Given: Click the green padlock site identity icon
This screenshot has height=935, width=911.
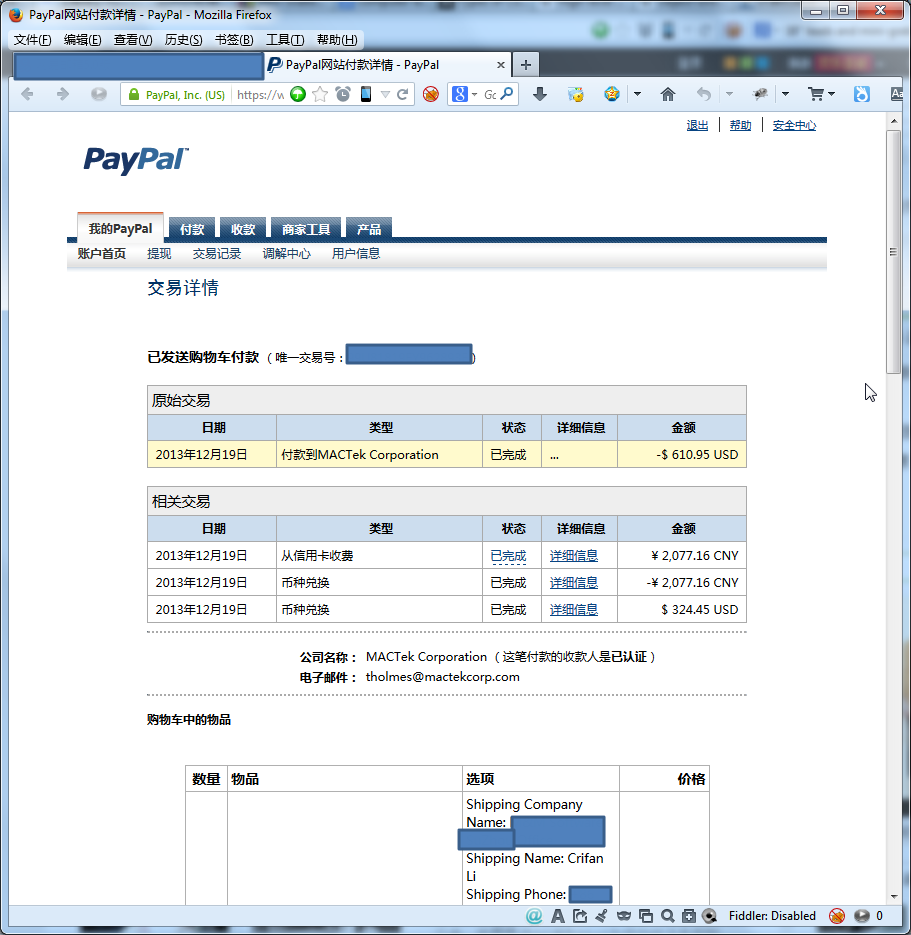Looking at the screenshot, I should point(134,94).
